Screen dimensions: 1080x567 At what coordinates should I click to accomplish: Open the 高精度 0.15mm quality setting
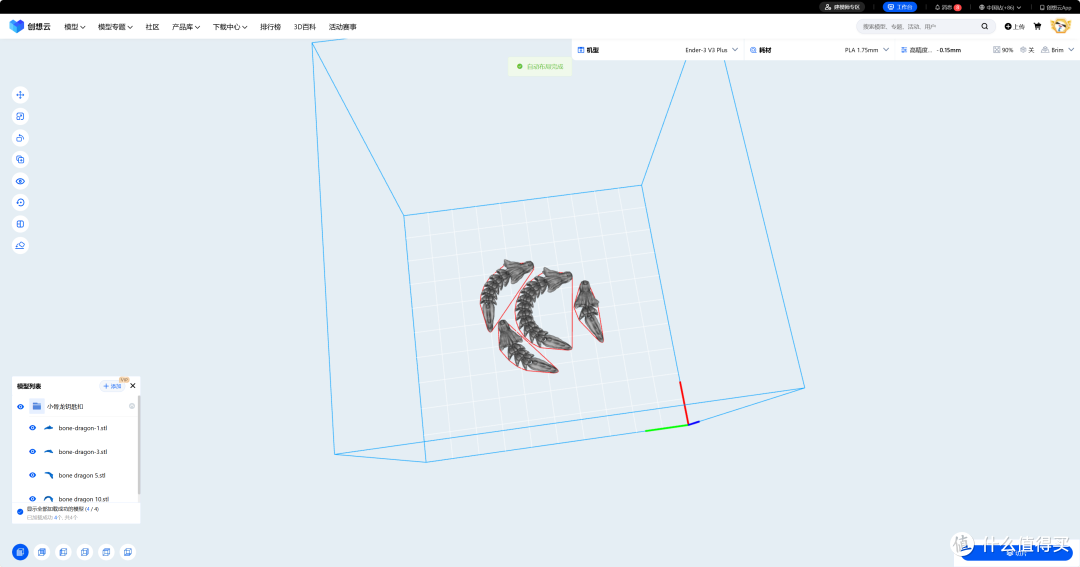(x=931, y=50)
